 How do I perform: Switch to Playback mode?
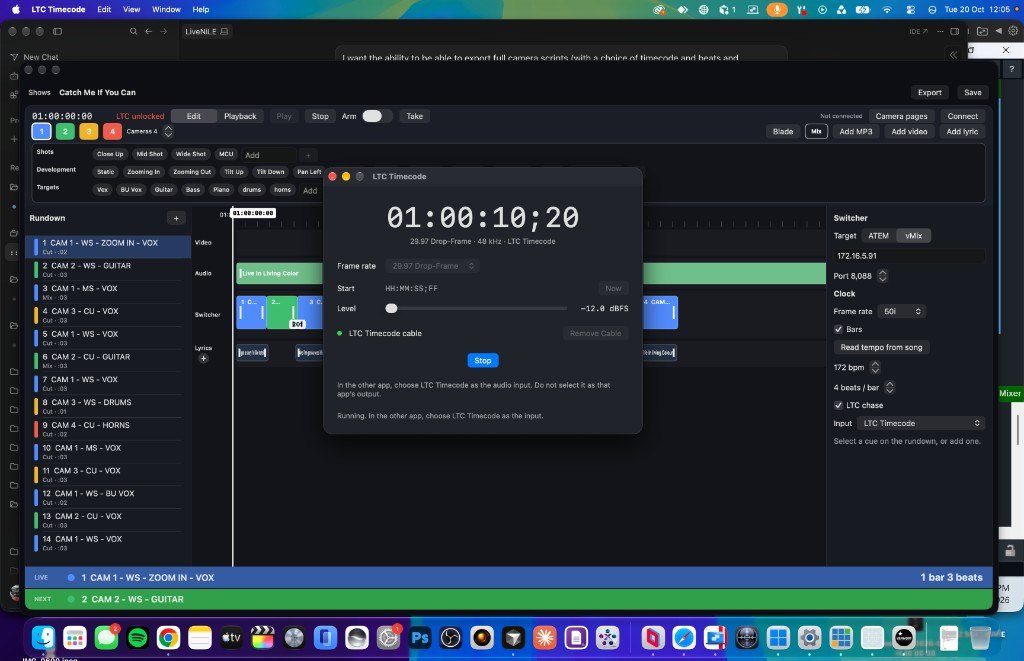[x=240, y=116]
